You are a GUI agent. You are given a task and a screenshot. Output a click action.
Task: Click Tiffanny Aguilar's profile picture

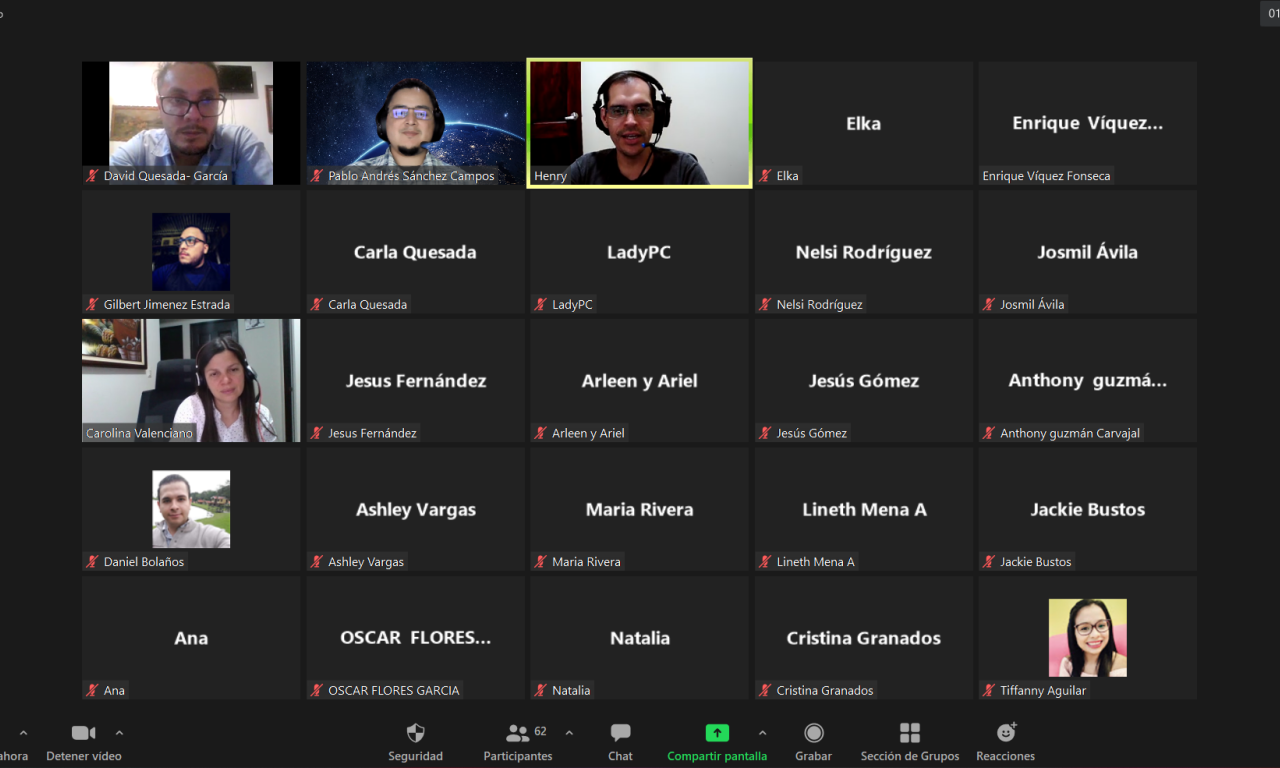[x=1087, y=637]
